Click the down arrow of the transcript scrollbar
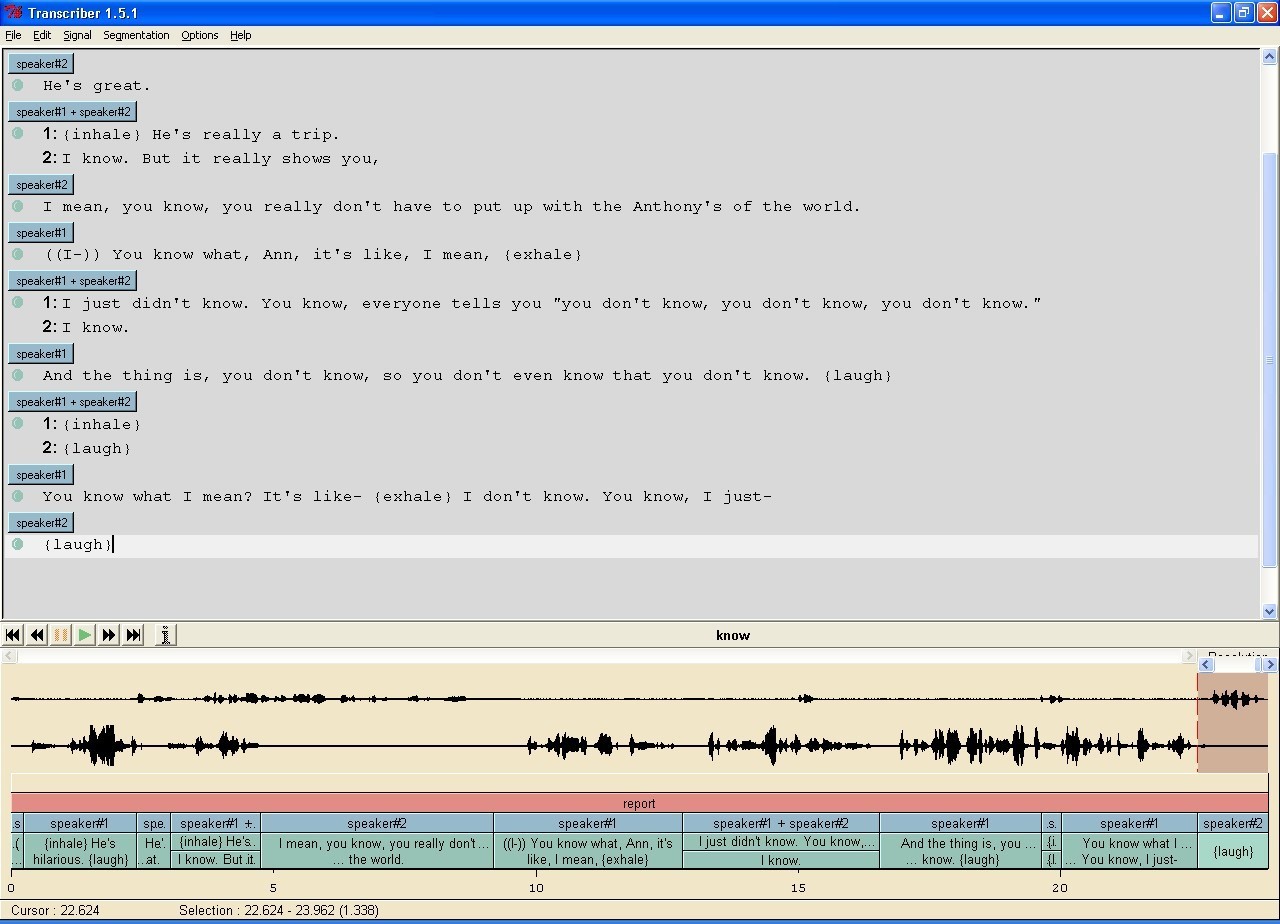 click(1270, 611)
